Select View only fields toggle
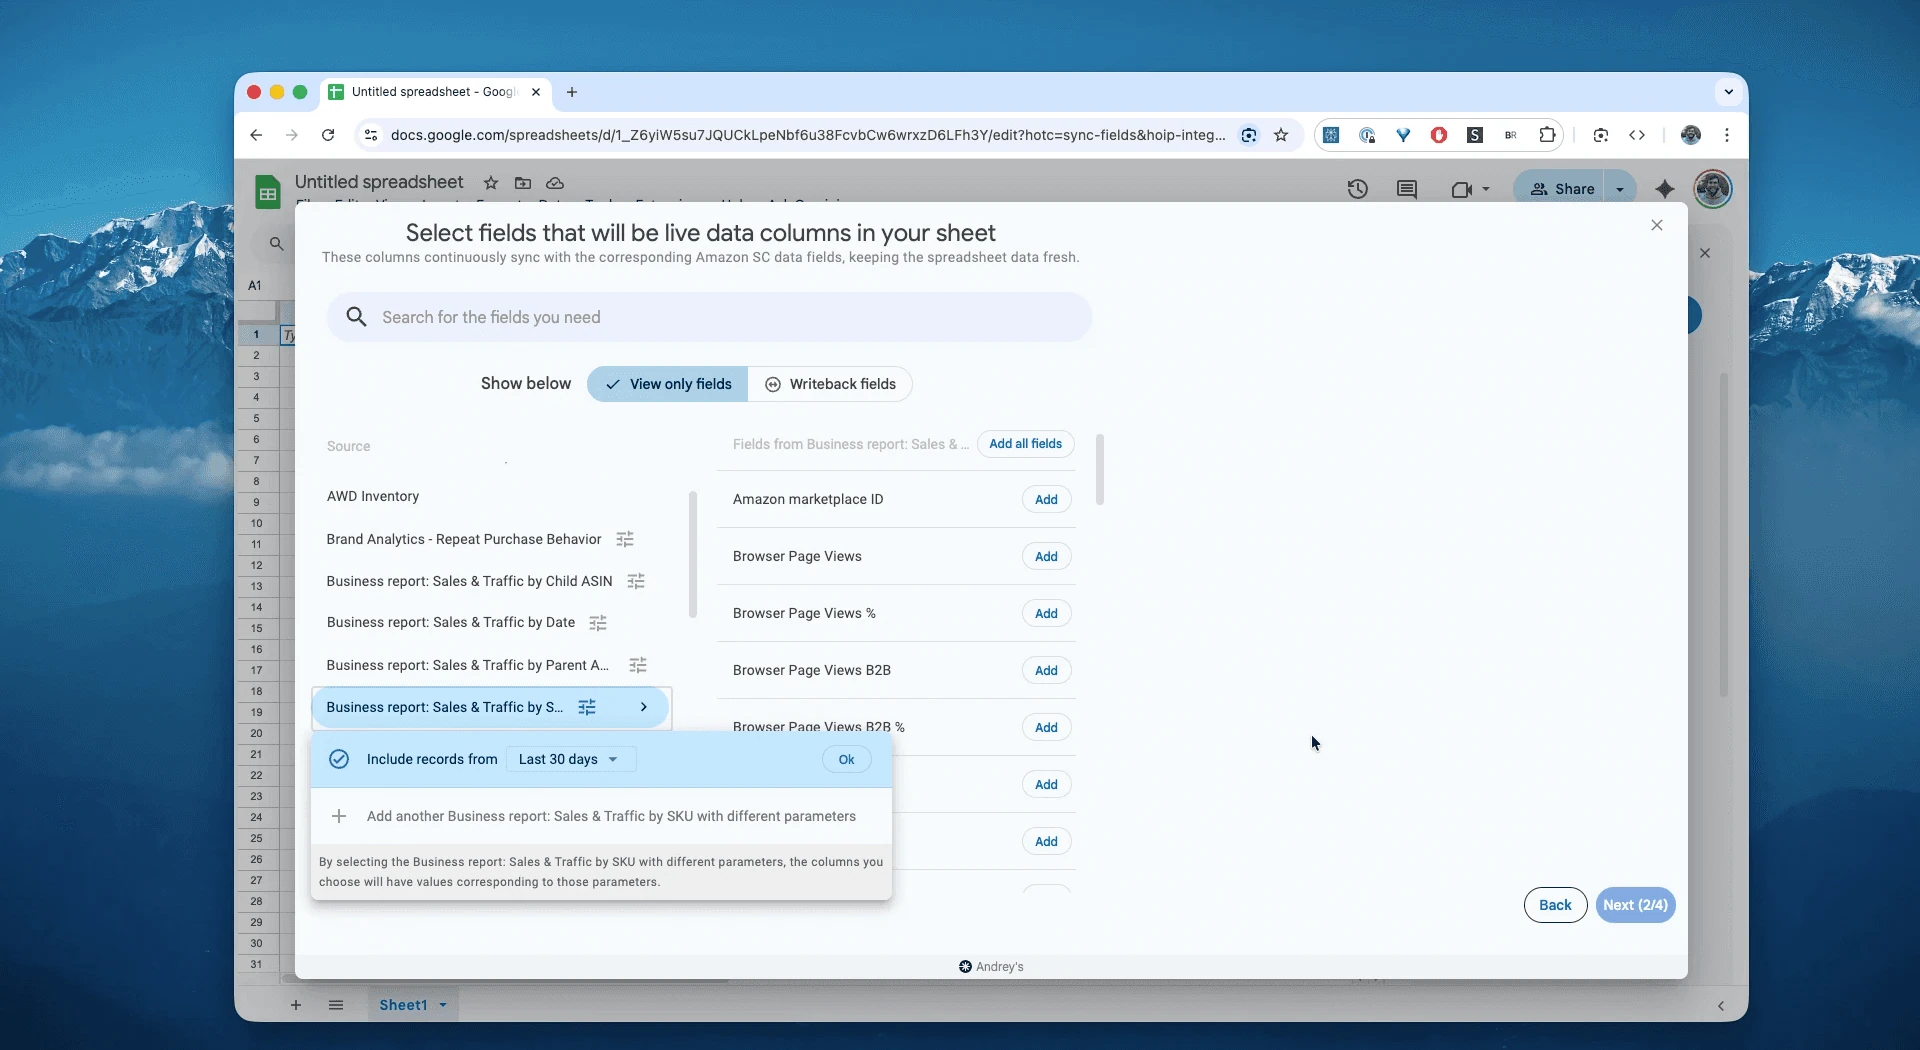The image size is (1920, 1050). (668, 384)
